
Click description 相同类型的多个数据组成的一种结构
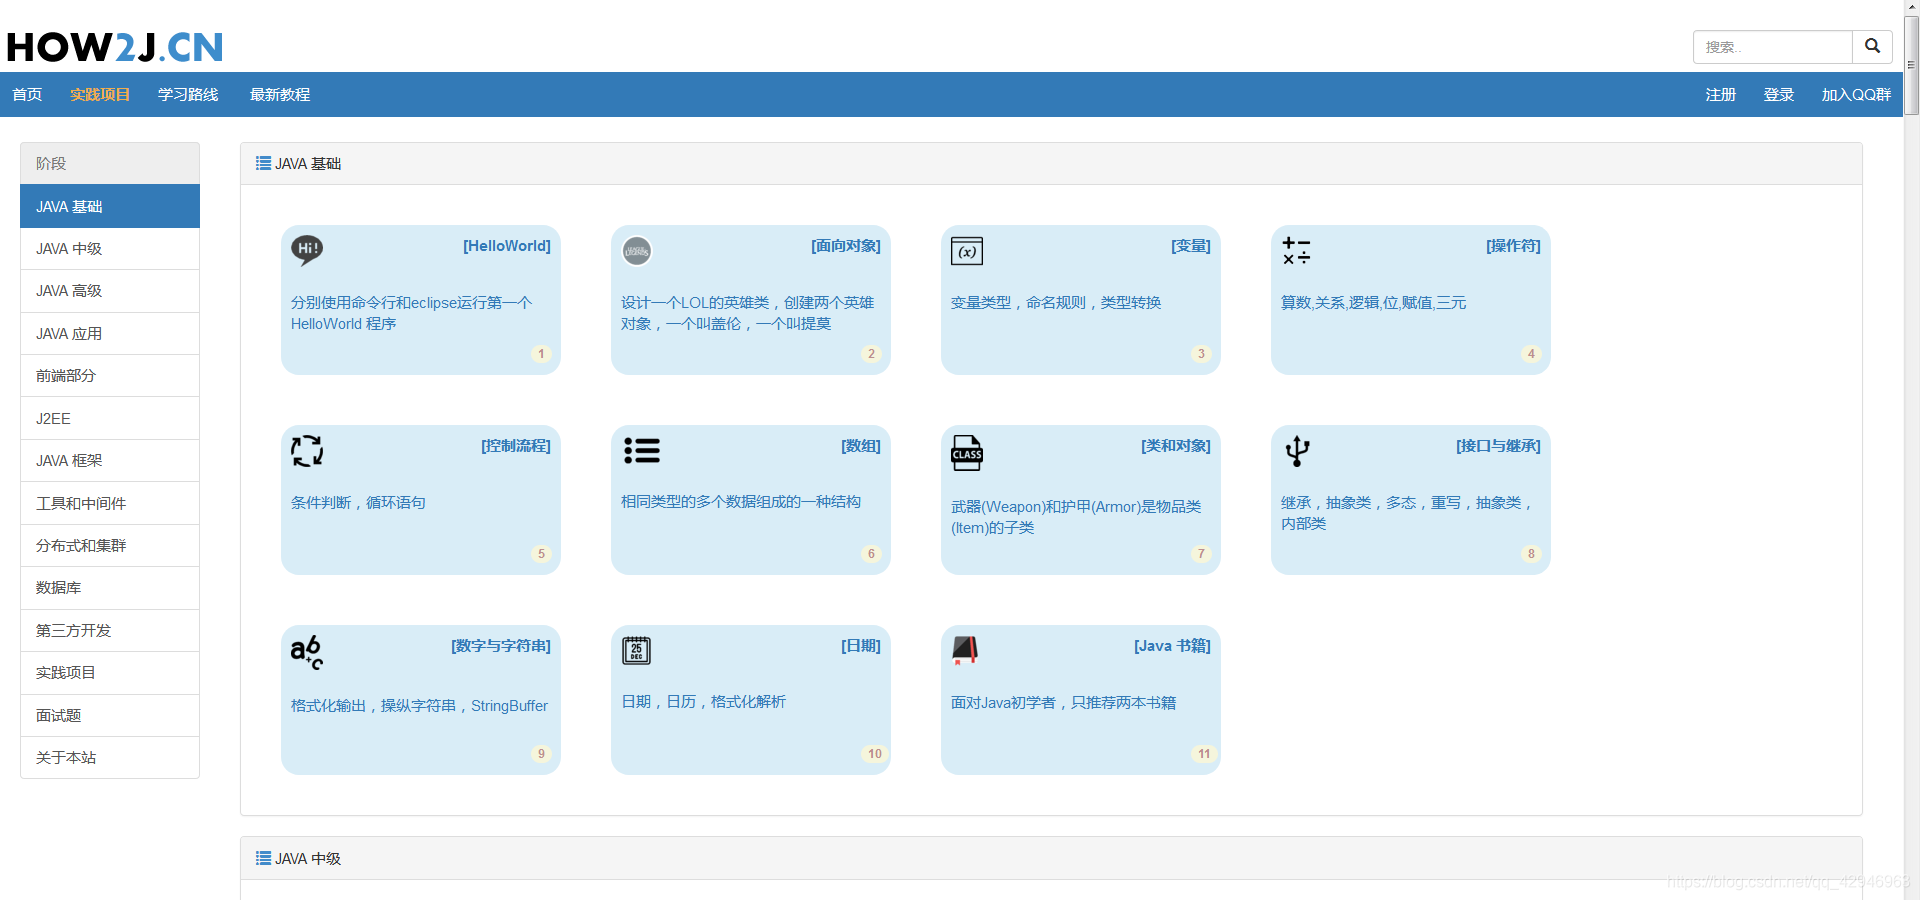coord(741,502)
